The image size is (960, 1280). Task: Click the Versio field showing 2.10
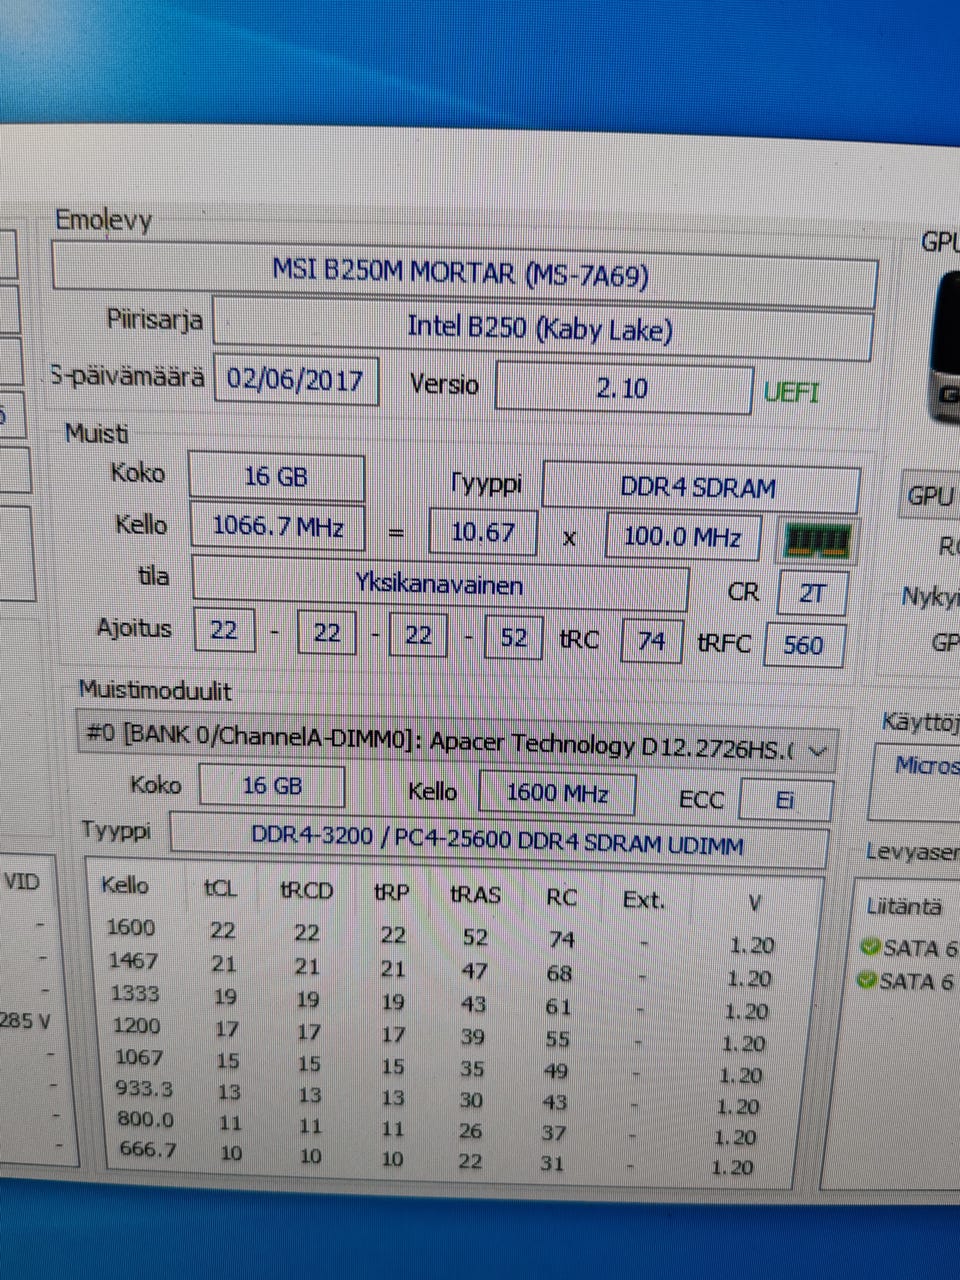(623, 388)
